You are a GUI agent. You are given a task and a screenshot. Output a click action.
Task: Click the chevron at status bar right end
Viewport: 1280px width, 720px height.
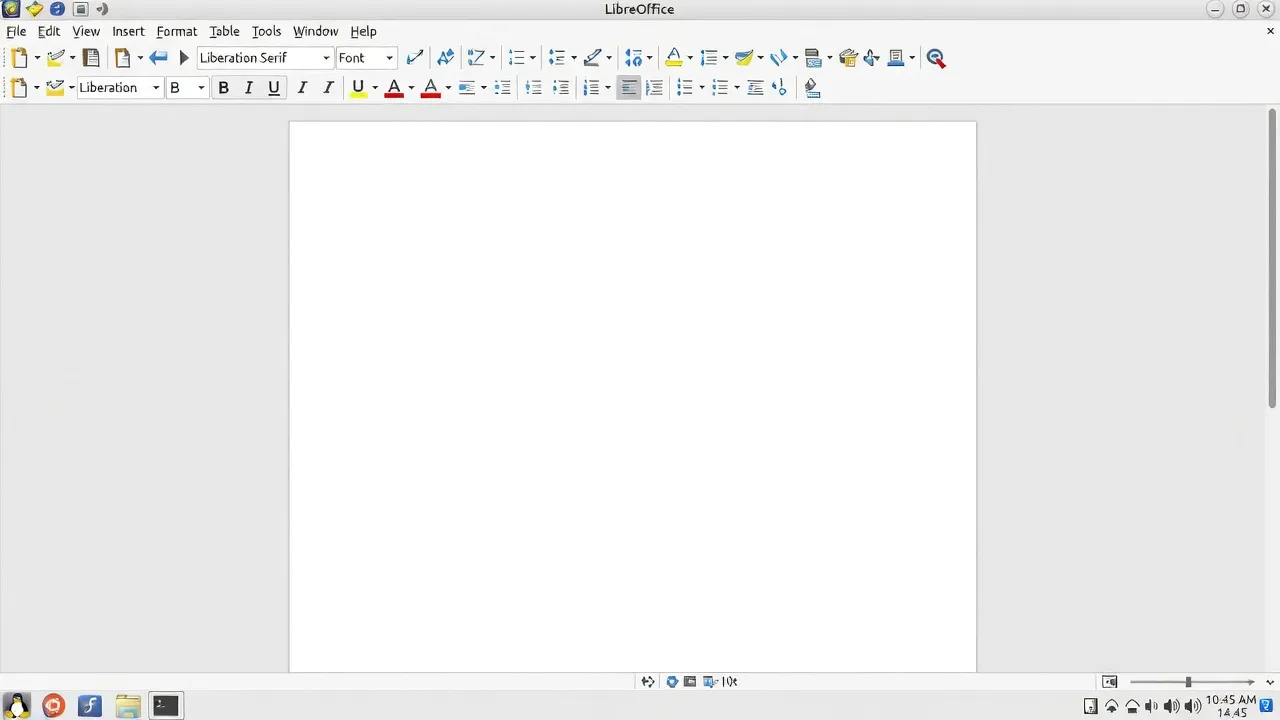pos(1270,682)
